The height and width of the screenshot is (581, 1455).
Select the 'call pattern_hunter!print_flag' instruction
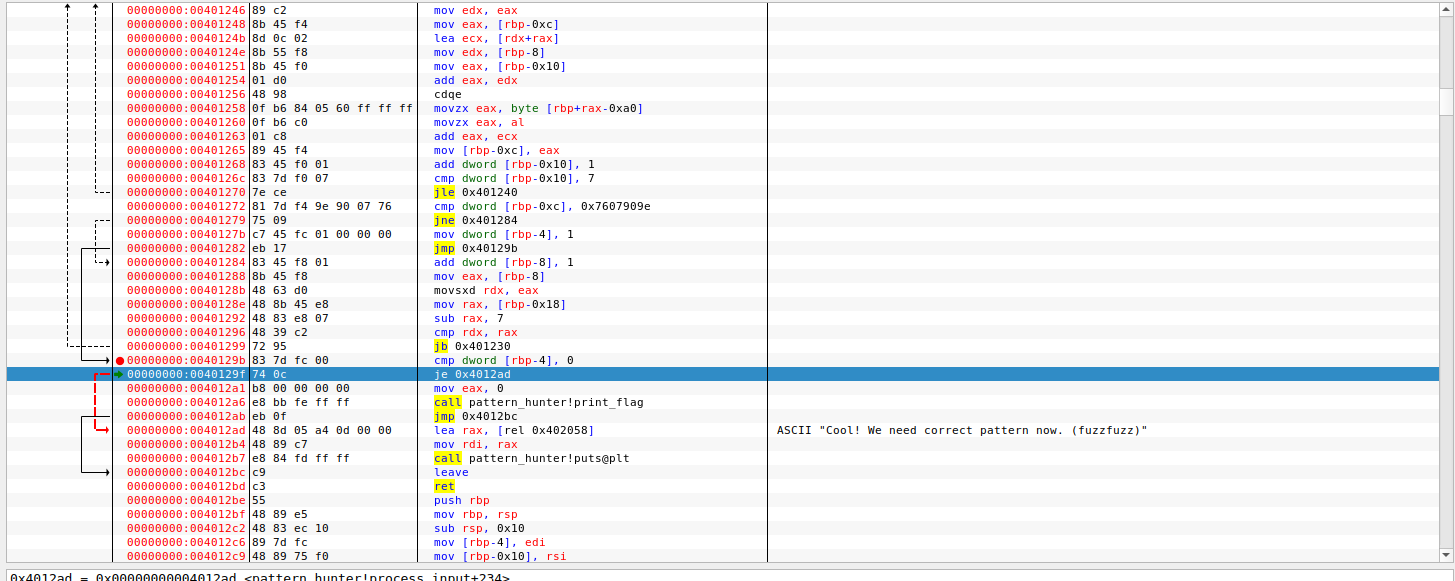coord(538,402)
